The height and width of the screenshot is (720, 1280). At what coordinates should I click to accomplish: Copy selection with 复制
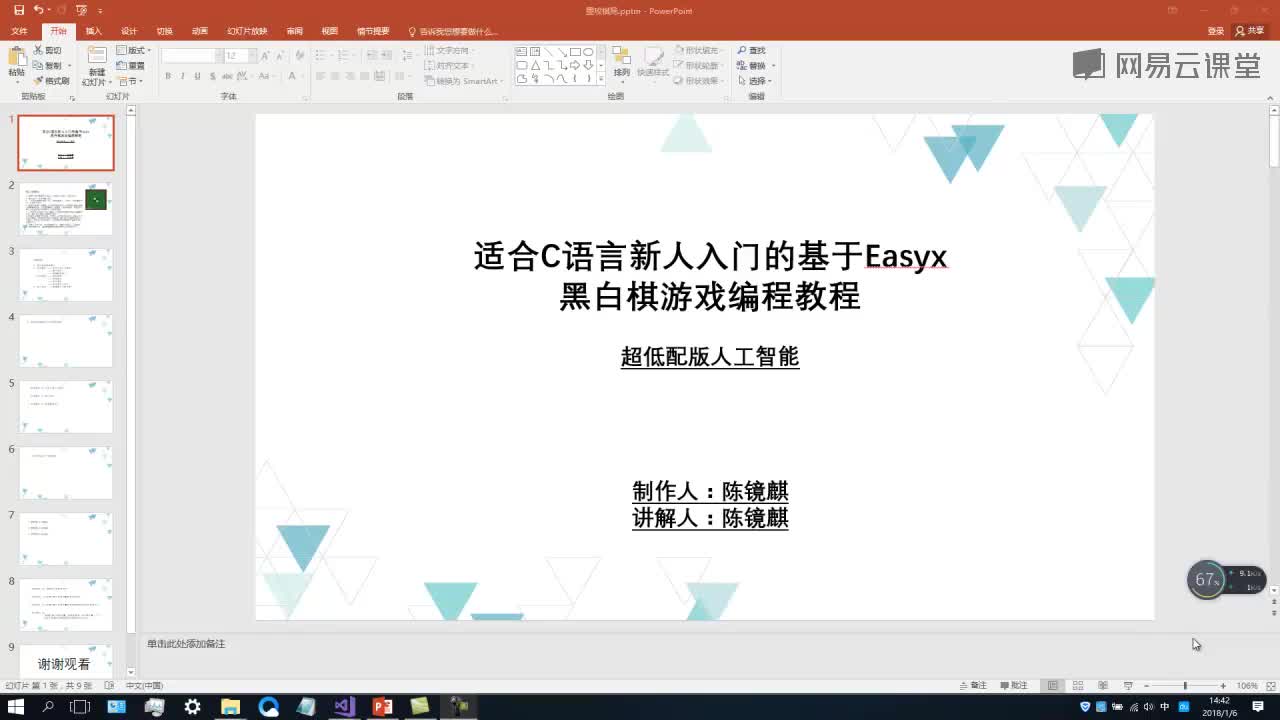48,65
